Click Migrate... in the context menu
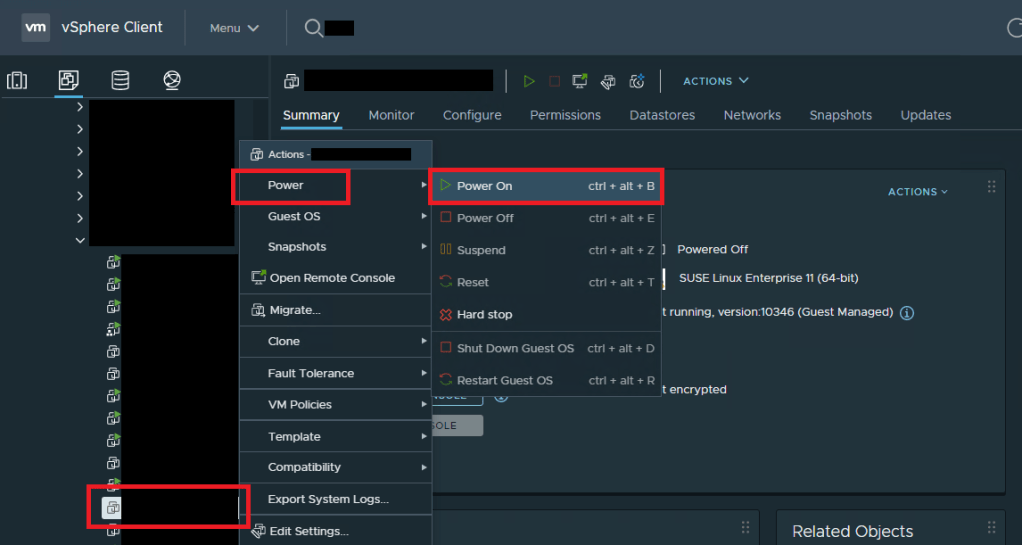Image resolution: width=1022 pixels, height=545 pixels. tap(294, 310)
